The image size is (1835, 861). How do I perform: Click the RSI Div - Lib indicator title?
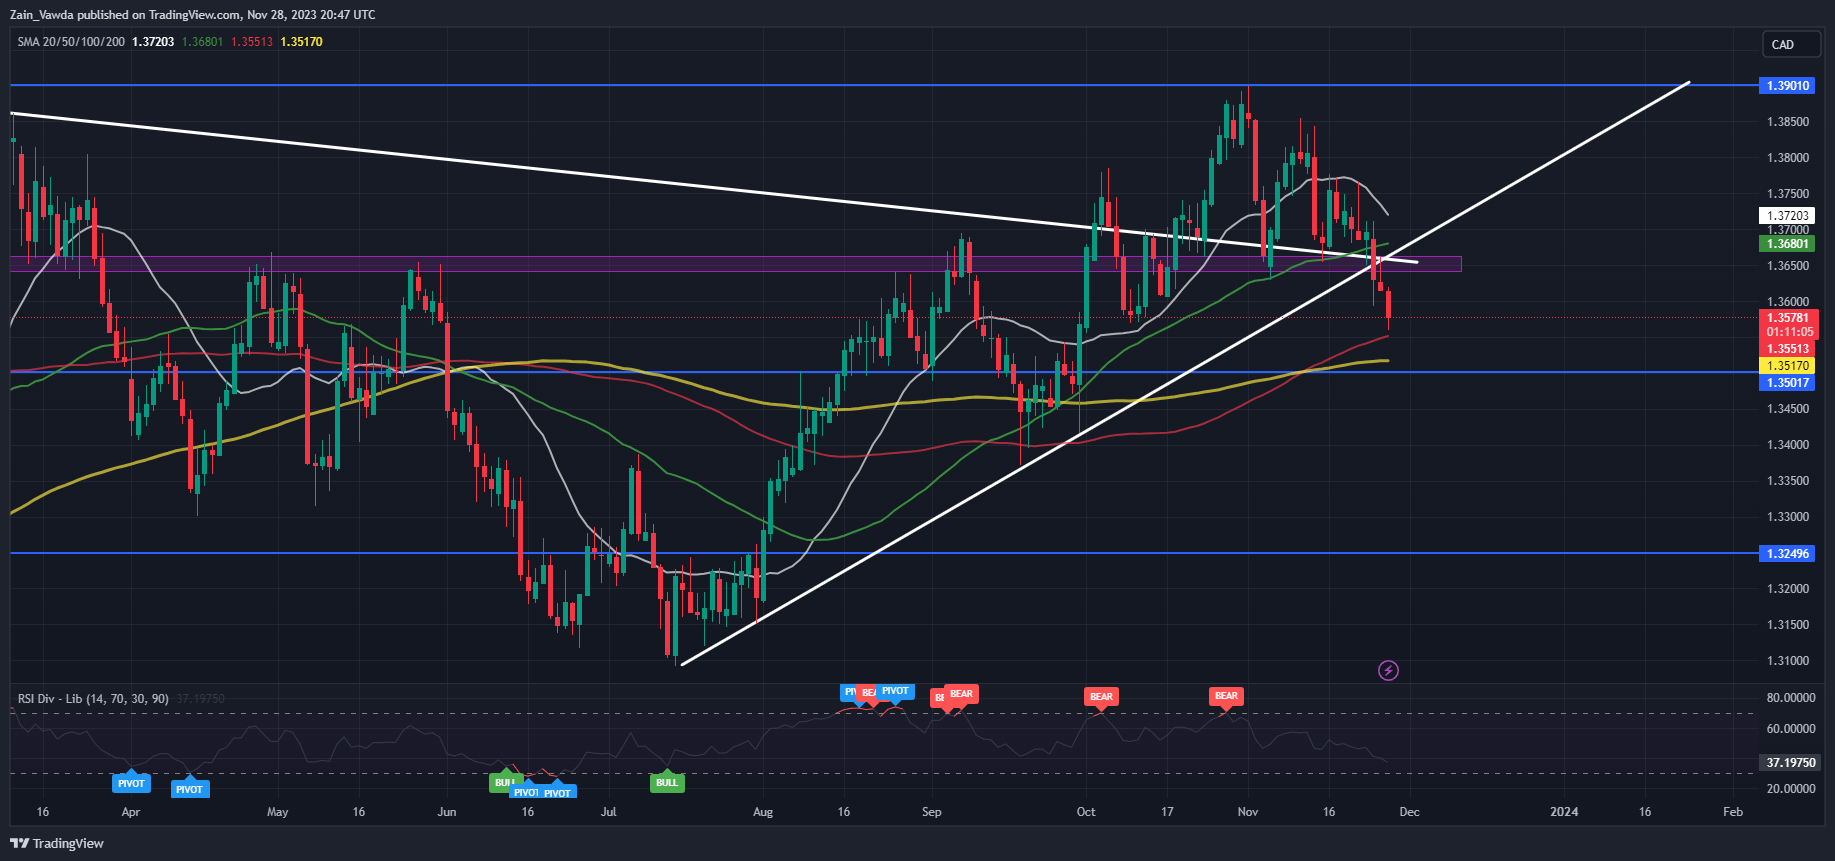(x=93, y=699)
